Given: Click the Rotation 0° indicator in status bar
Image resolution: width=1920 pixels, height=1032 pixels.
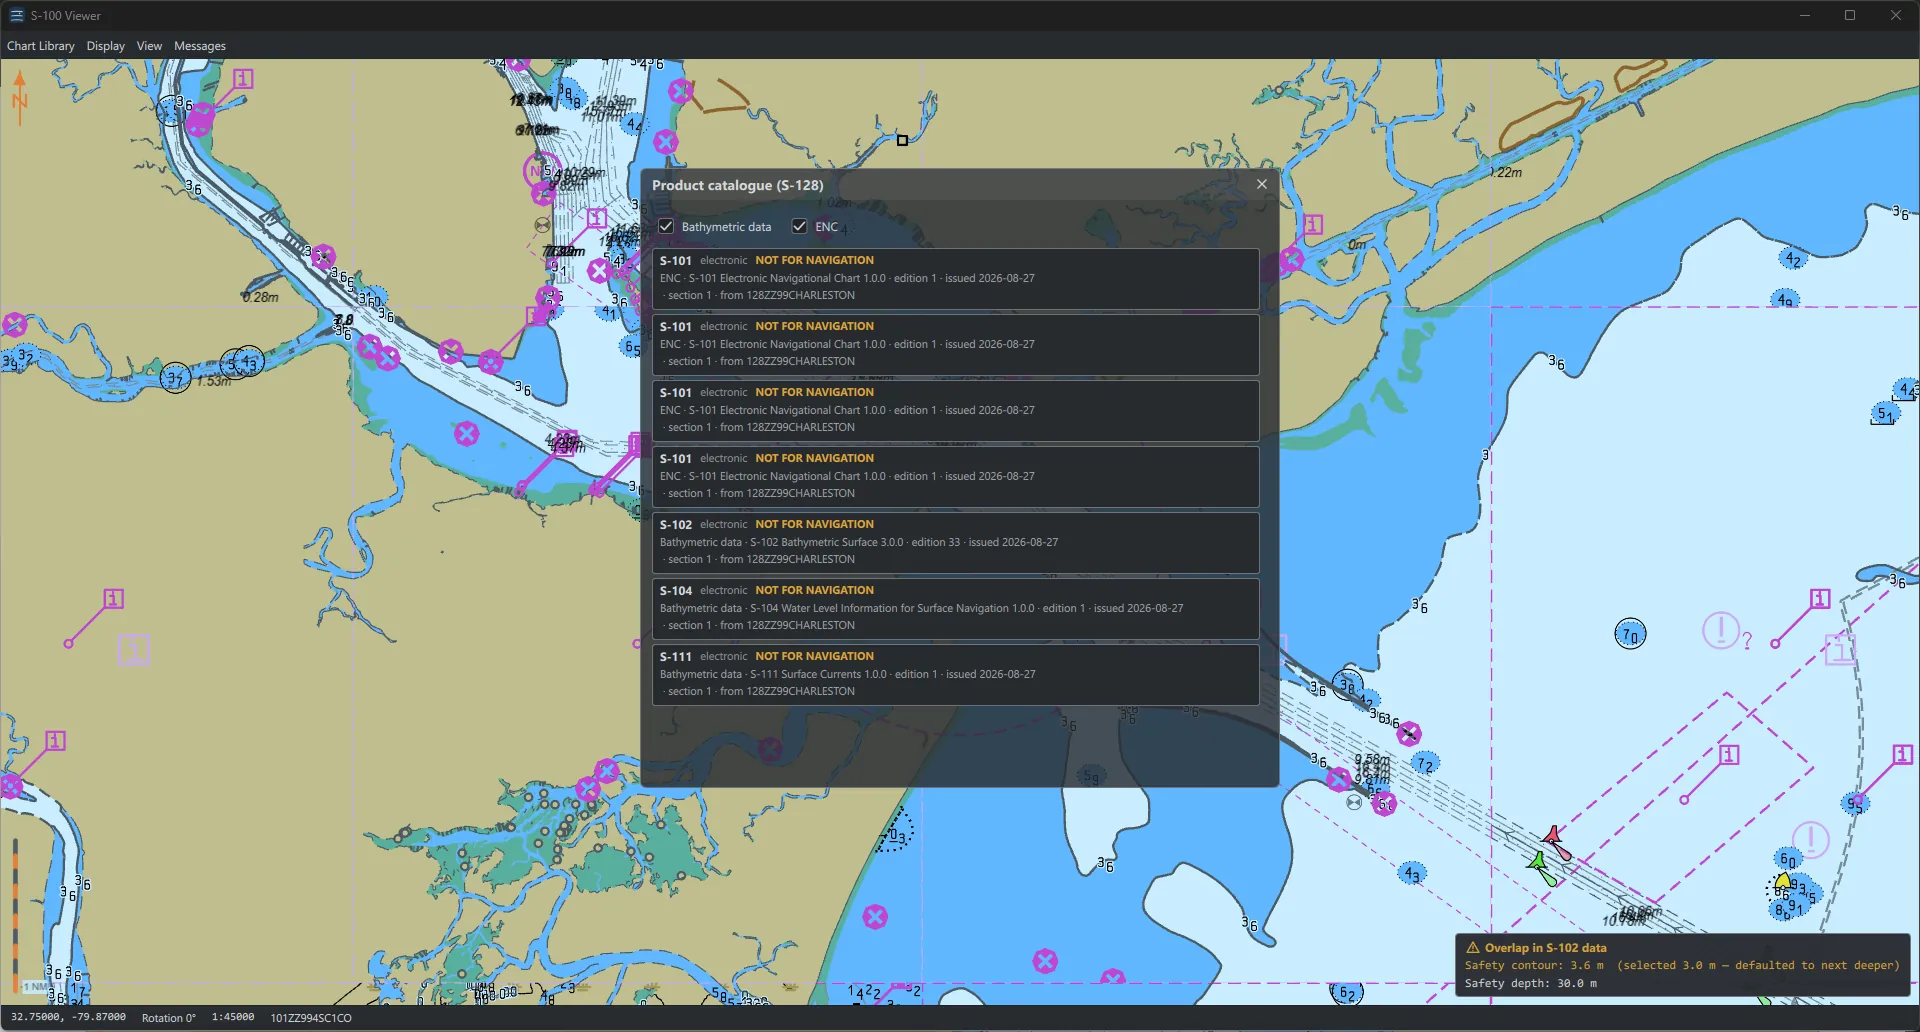Looking at the screenshot, I should [x=169, y=1018].
